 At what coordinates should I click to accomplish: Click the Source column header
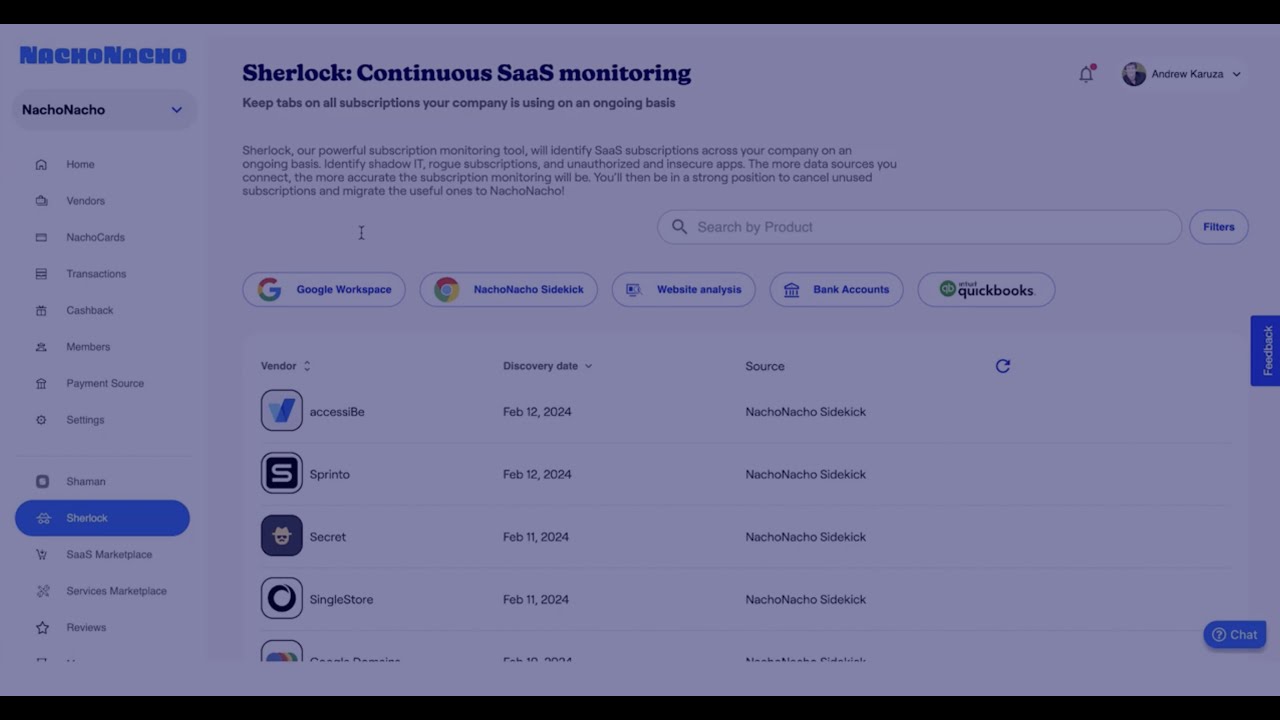(x=765, y=366)
